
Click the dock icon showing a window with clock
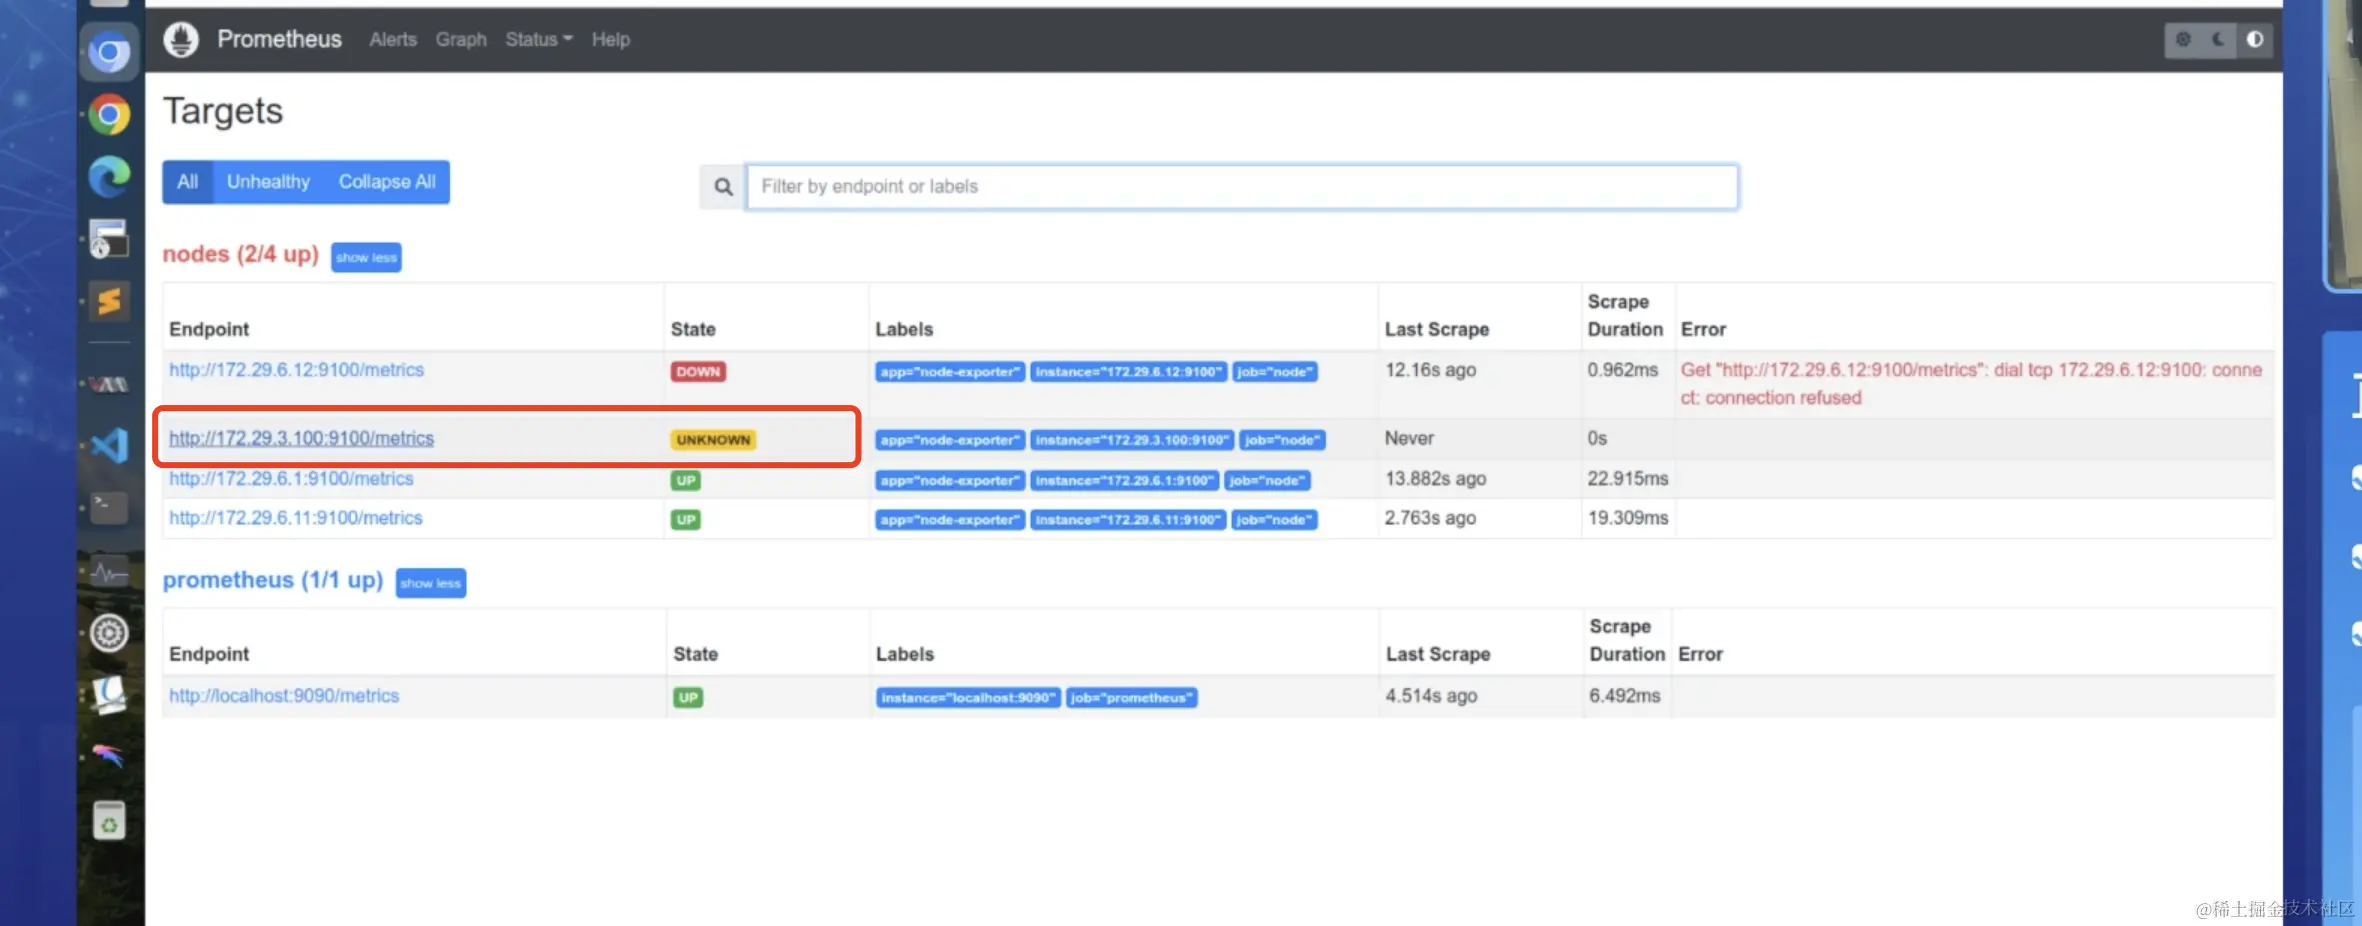(109, 239)
